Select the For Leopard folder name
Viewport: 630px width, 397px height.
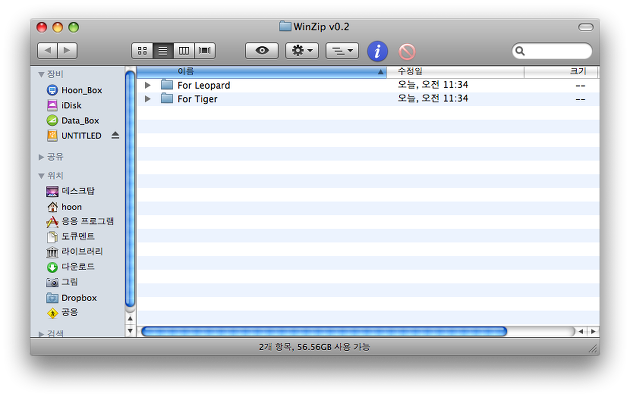(x=204, y=86)
